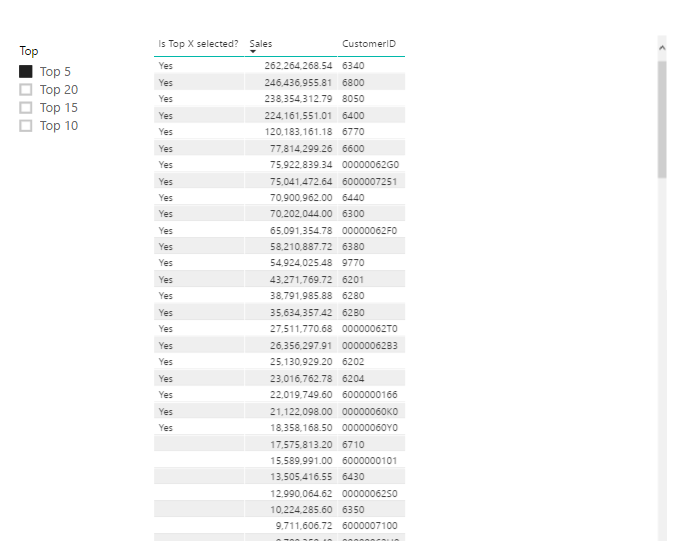
Task: Select the sales value 75,922,839.34
Action: click(x=301, y=165)
